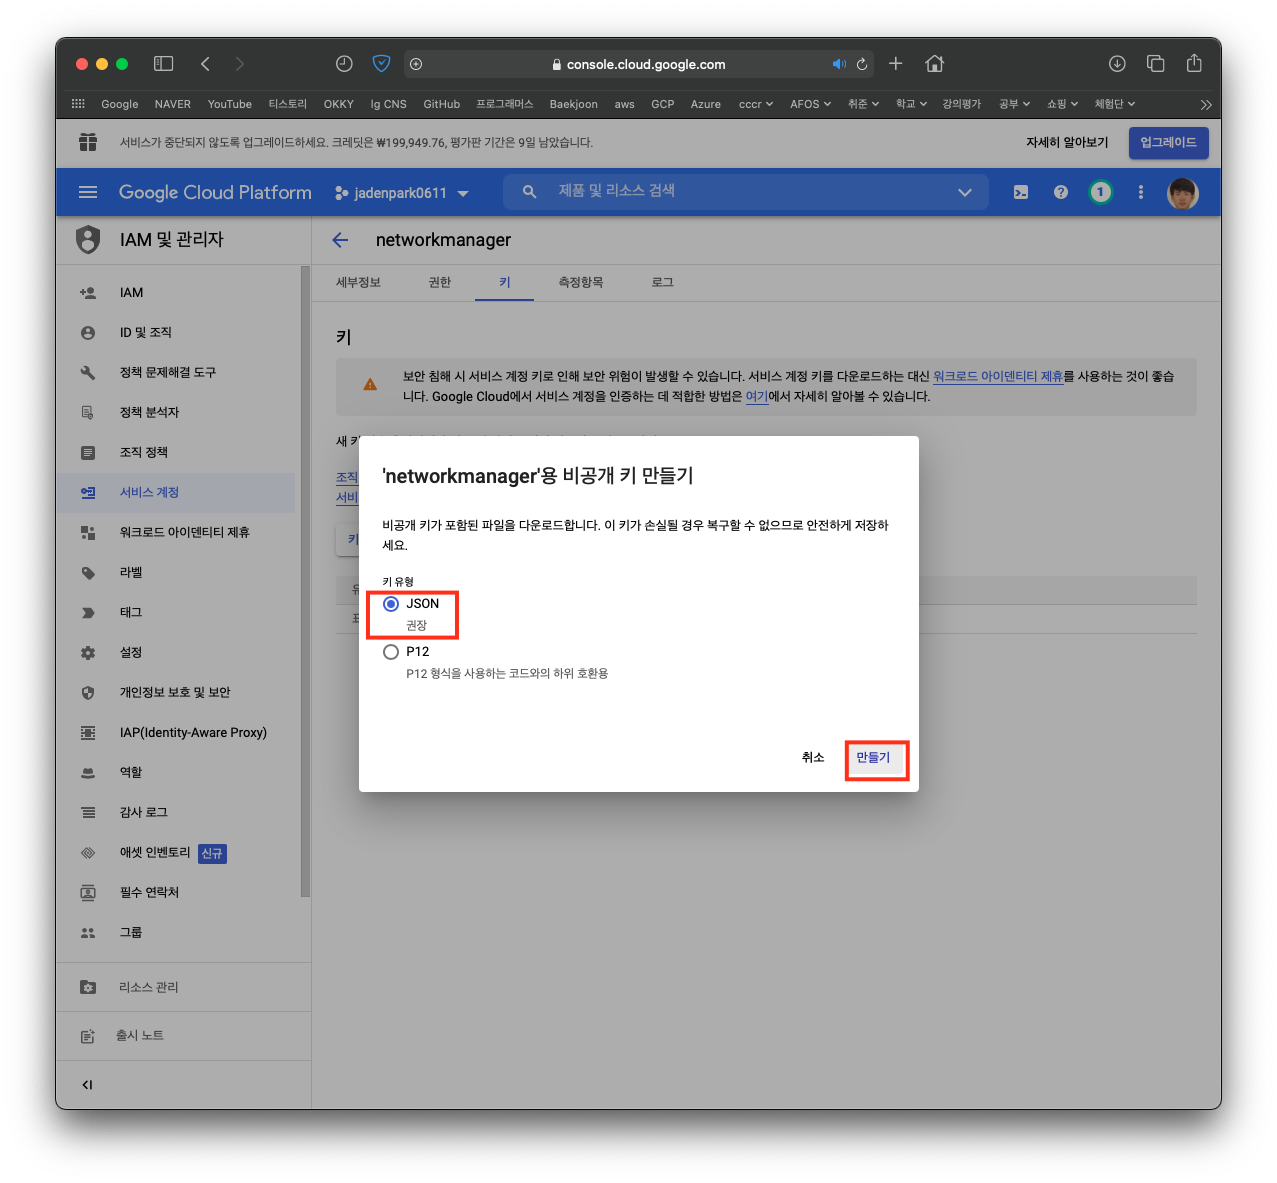This screenshot has width=1277, height=1183.
Task: Click the 필수 연락처 icon
Action: click(x=88, y=893)
